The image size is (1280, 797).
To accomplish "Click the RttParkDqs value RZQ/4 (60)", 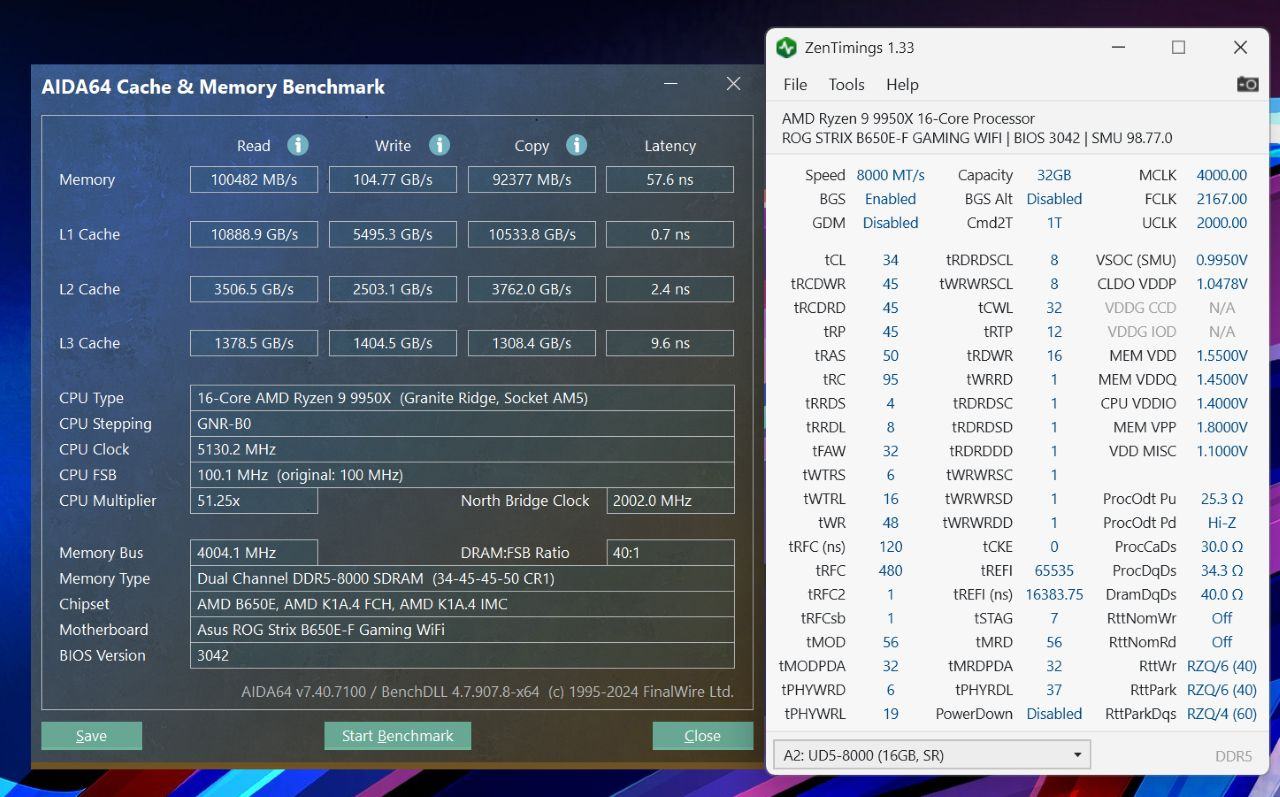I will click(1222, 714).
